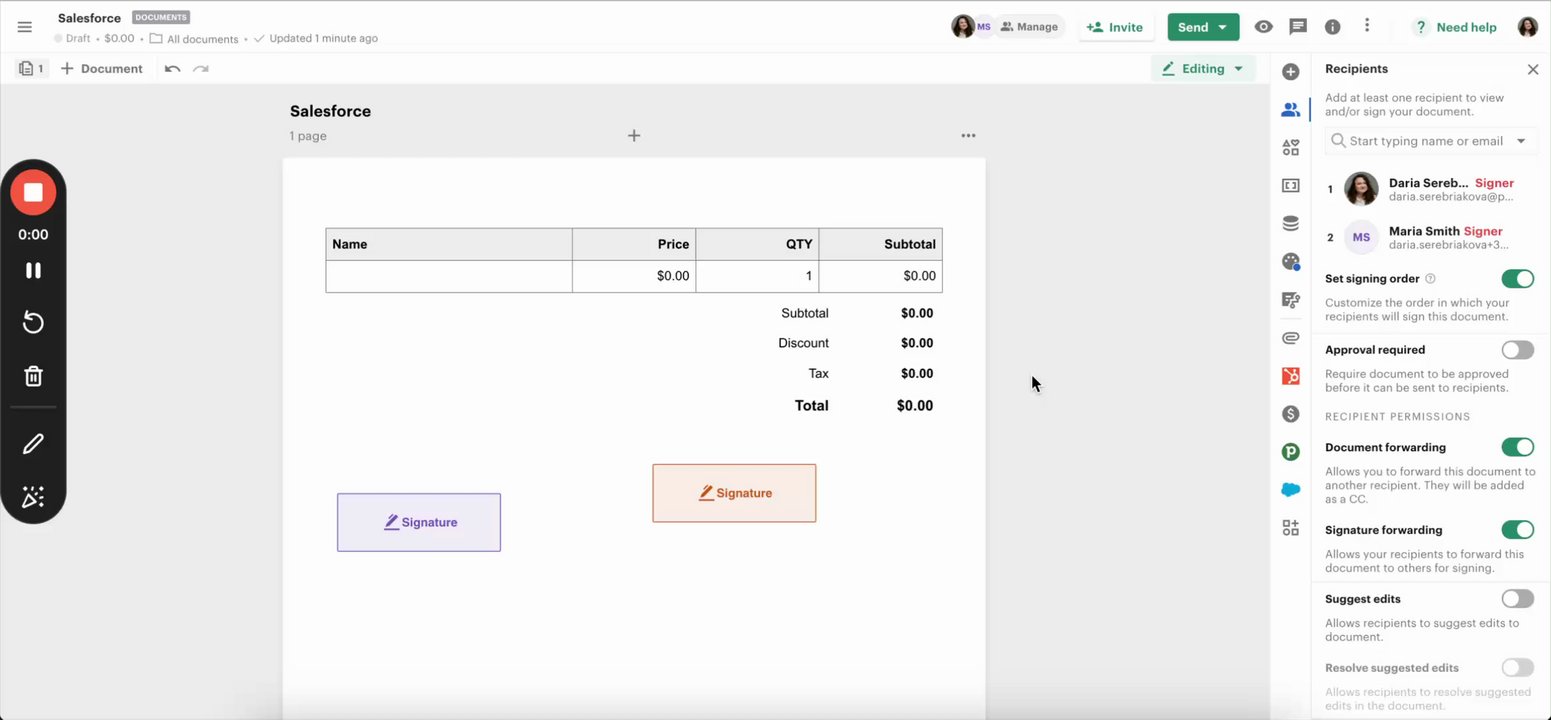Stop the screen recording
The image size is (1551, 720).
tap(33, 192)
